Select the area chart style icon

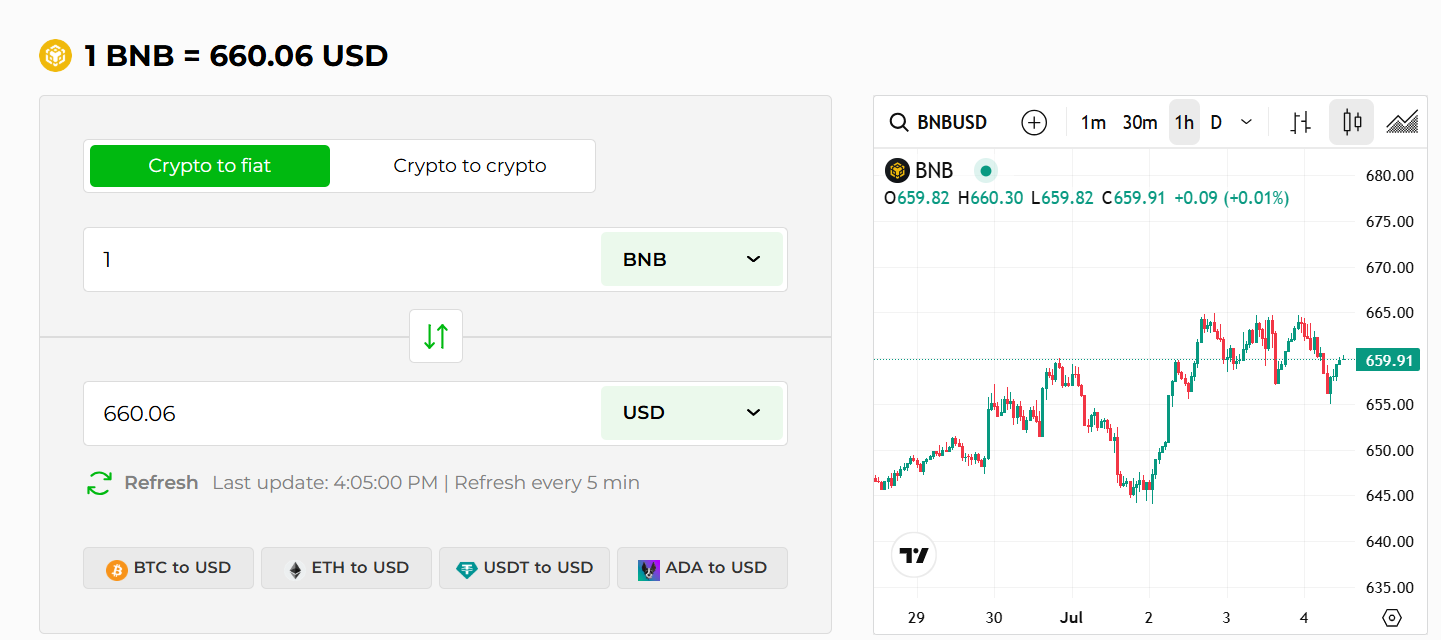tap(1402, 122)
